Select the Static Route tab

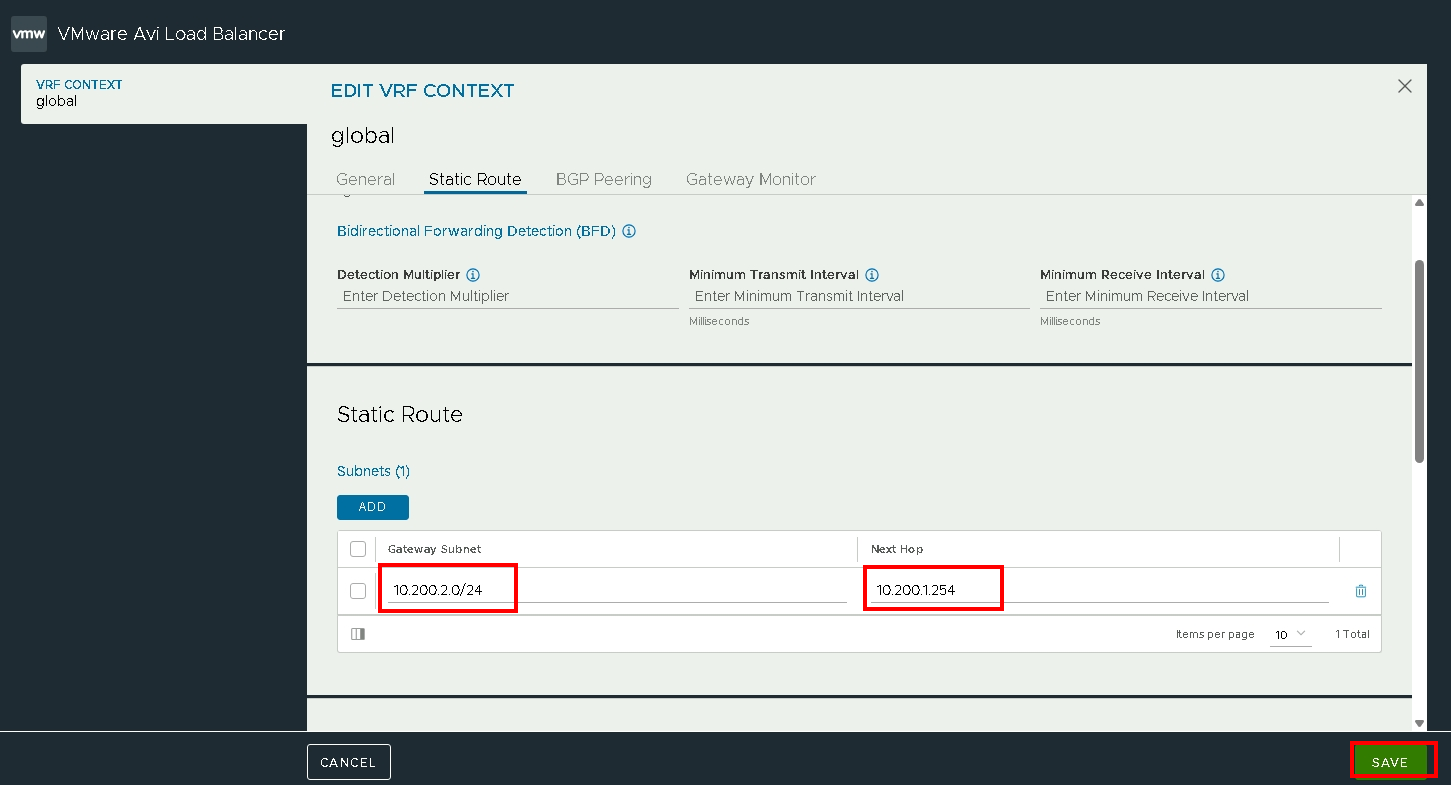(x=475, y=180)
